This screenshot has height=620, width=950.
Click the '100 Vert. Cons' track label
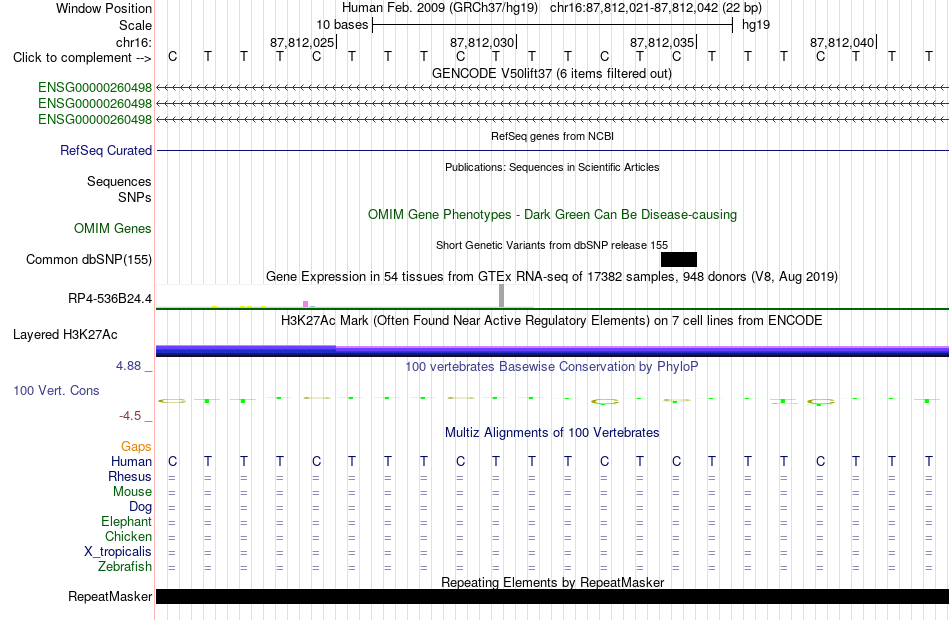[x=56, y=390]
